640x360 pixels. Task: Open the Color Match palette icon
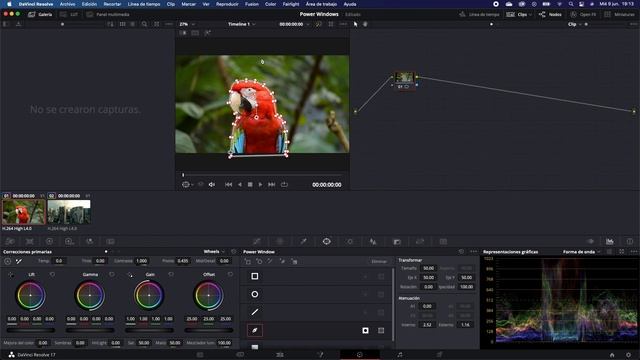30,242
